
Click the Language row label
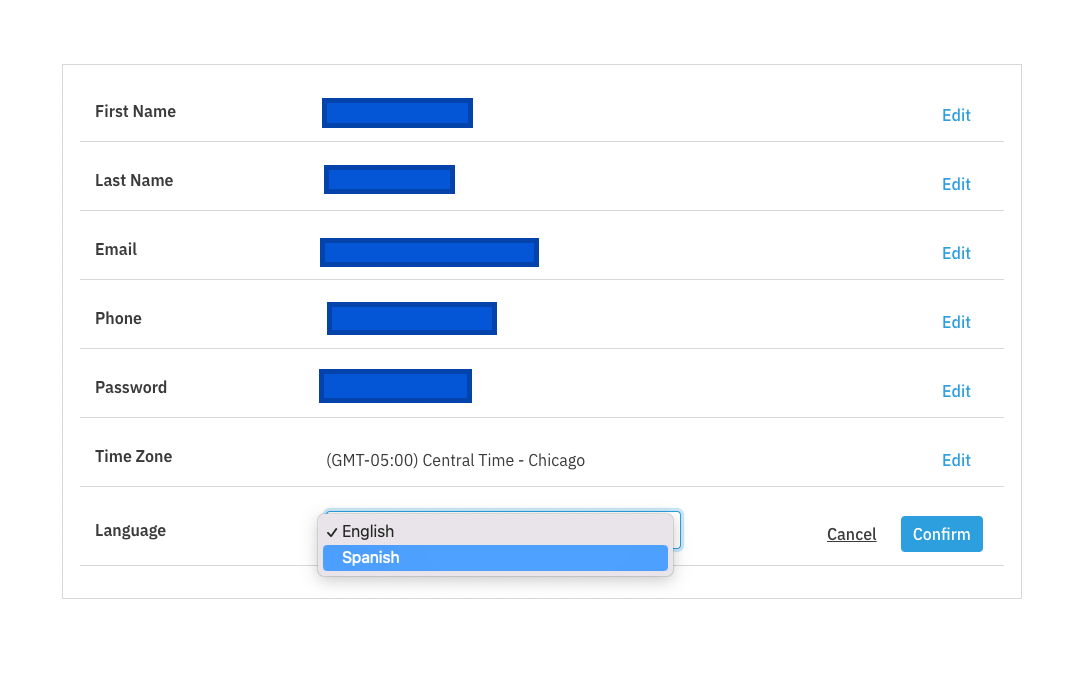pyautogui.click(x=130, y=530)
